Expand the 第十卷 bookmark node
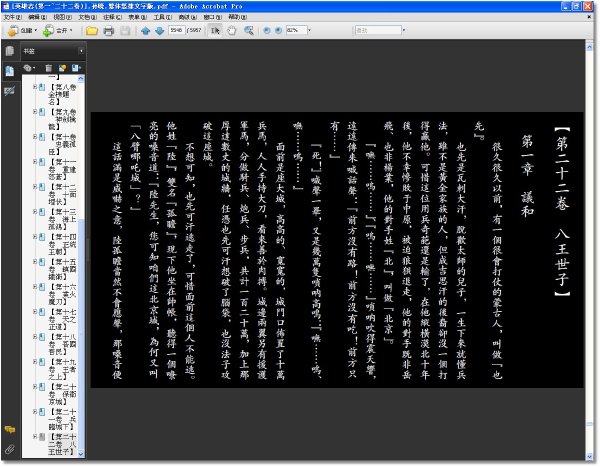Screen dimensions: 600x467 (x=34, y=137)
